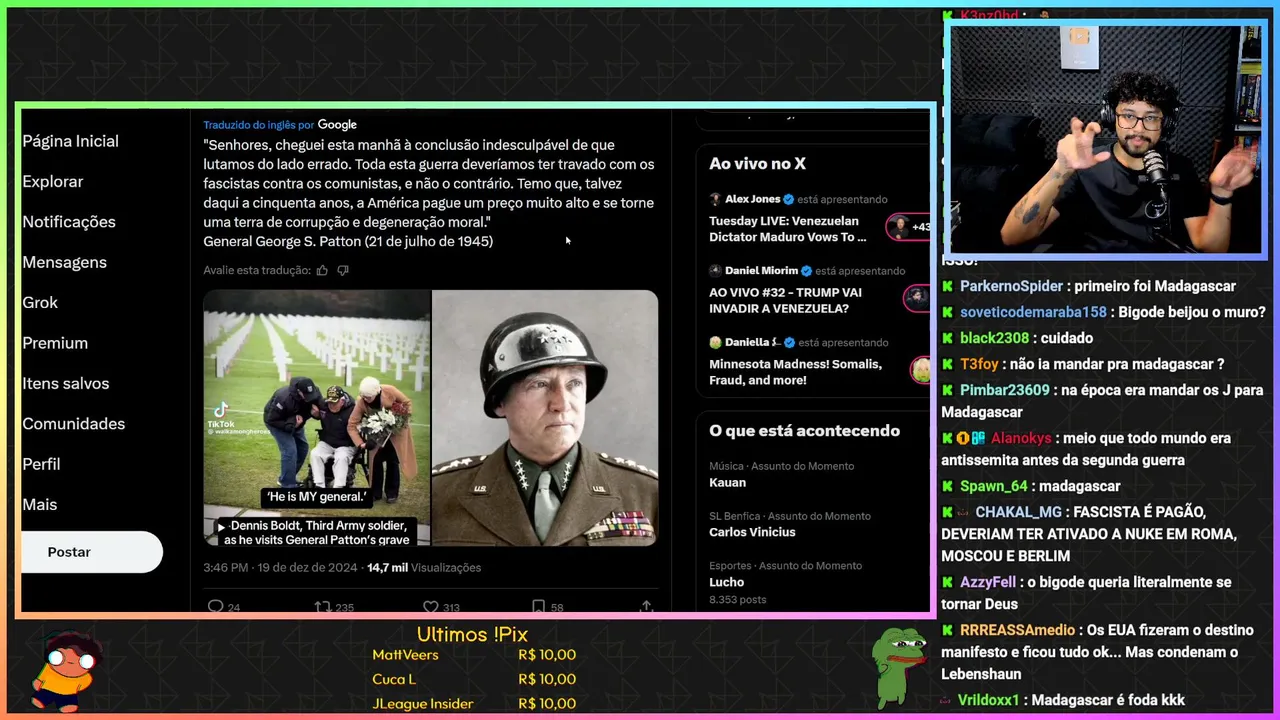The height and width of the screenshot is (720, 1280).
Task: Click the Ao vivo no X heading
Action: pos(757,164)
